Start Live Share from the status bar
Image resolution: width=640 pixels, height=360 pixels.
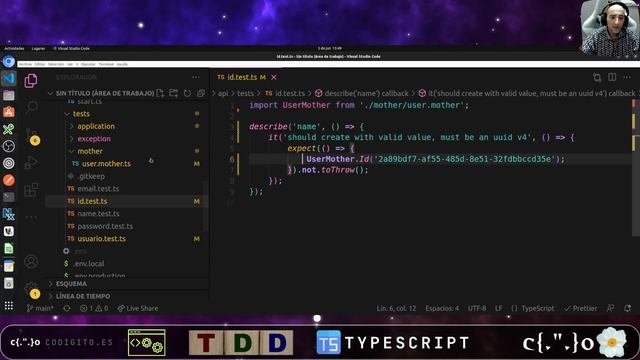[138, 309]
